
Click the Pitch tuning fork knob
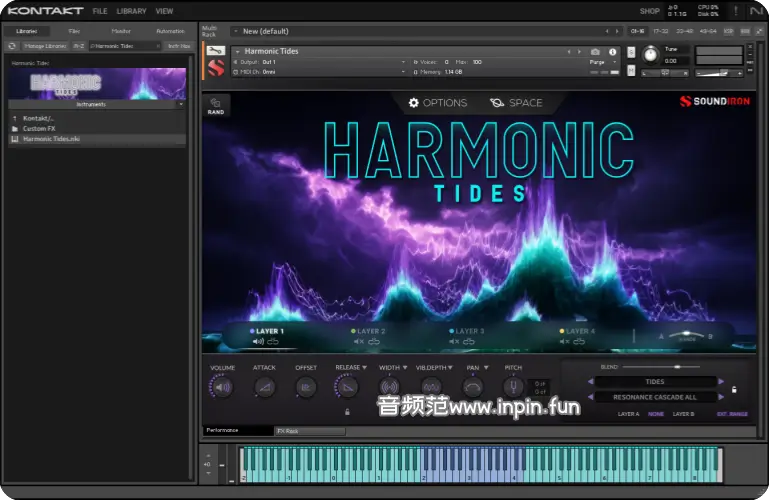(513, 387)
